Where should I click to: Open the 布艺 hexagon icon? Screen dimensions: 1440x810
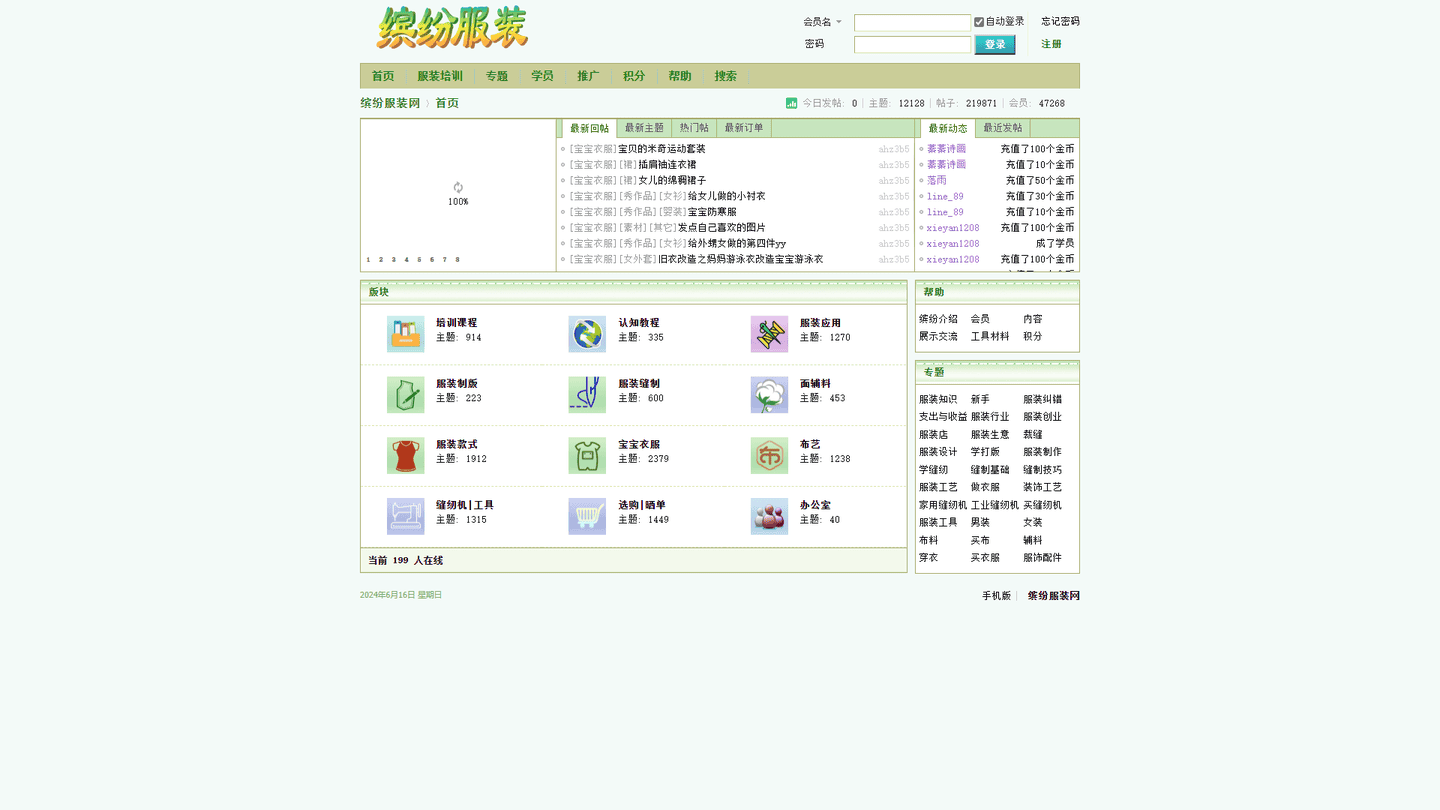click(x=769, y=456)
